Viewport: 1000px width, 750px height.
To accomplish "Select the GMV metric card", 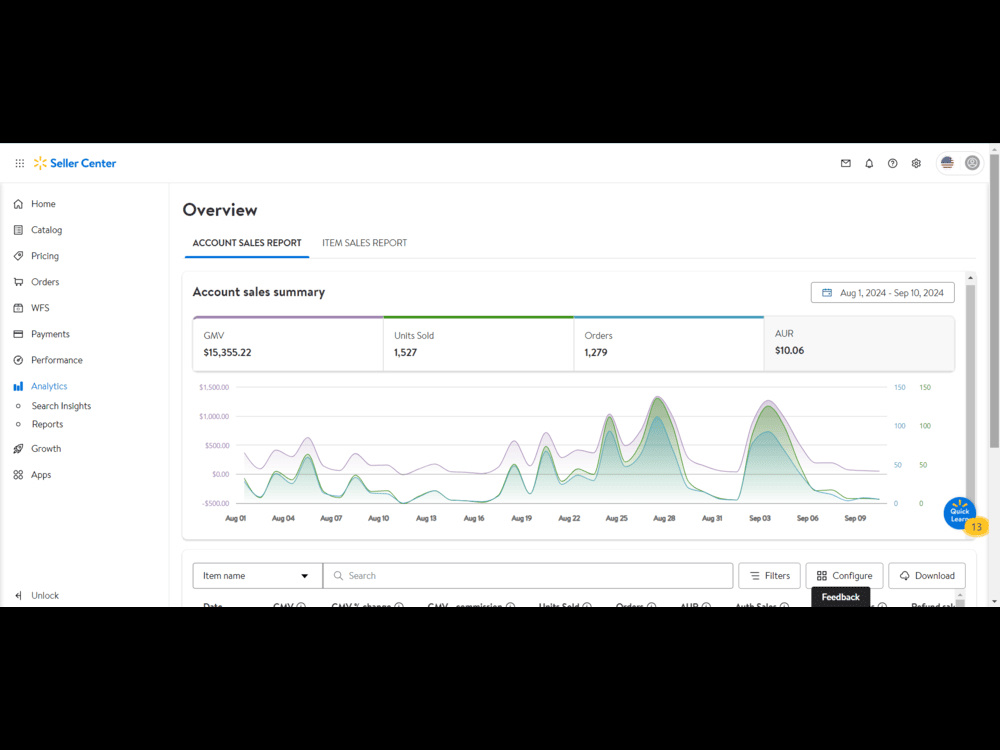I will 288,344.
